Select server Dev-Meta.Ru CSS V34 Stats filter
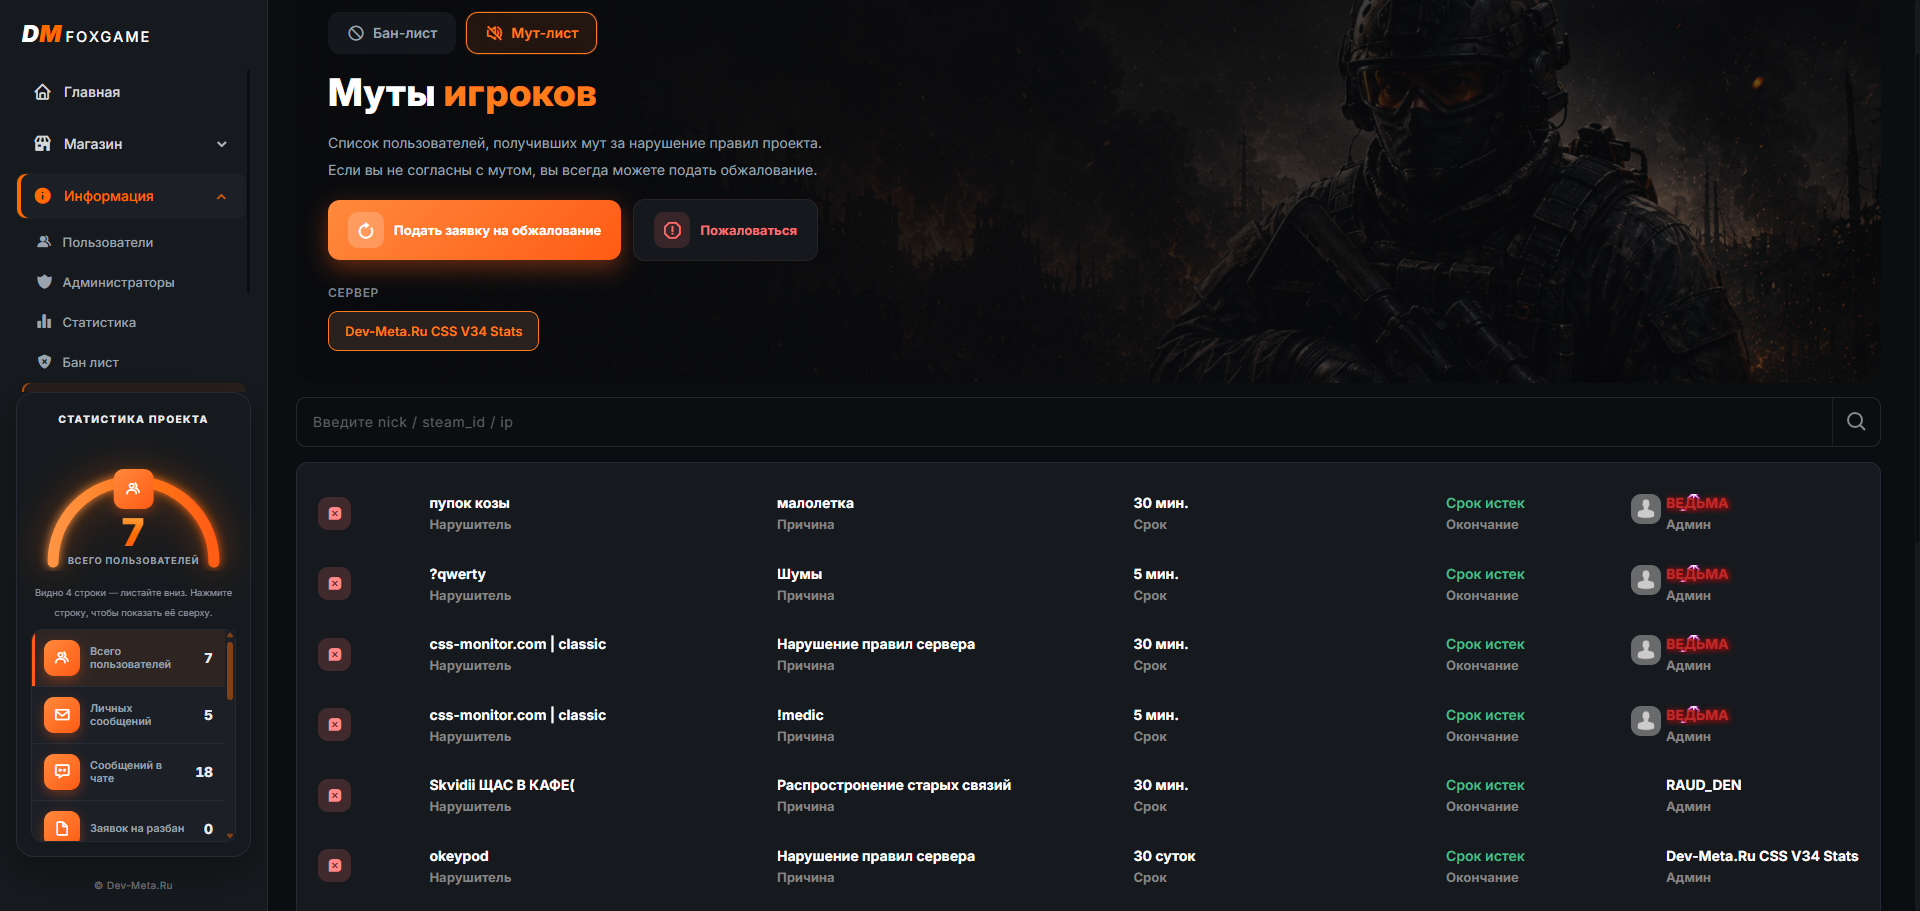1920x911 pixels. click(x=433, y=331)
